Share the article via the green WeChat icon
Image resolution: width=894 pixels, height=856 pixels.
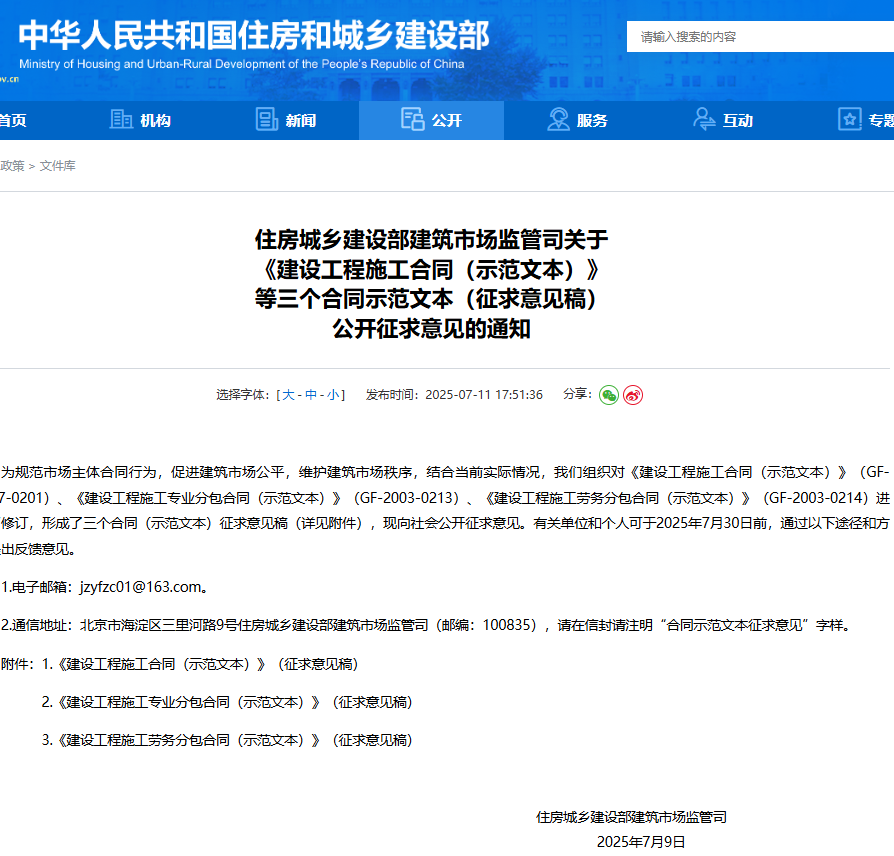[x=609, y=395]
